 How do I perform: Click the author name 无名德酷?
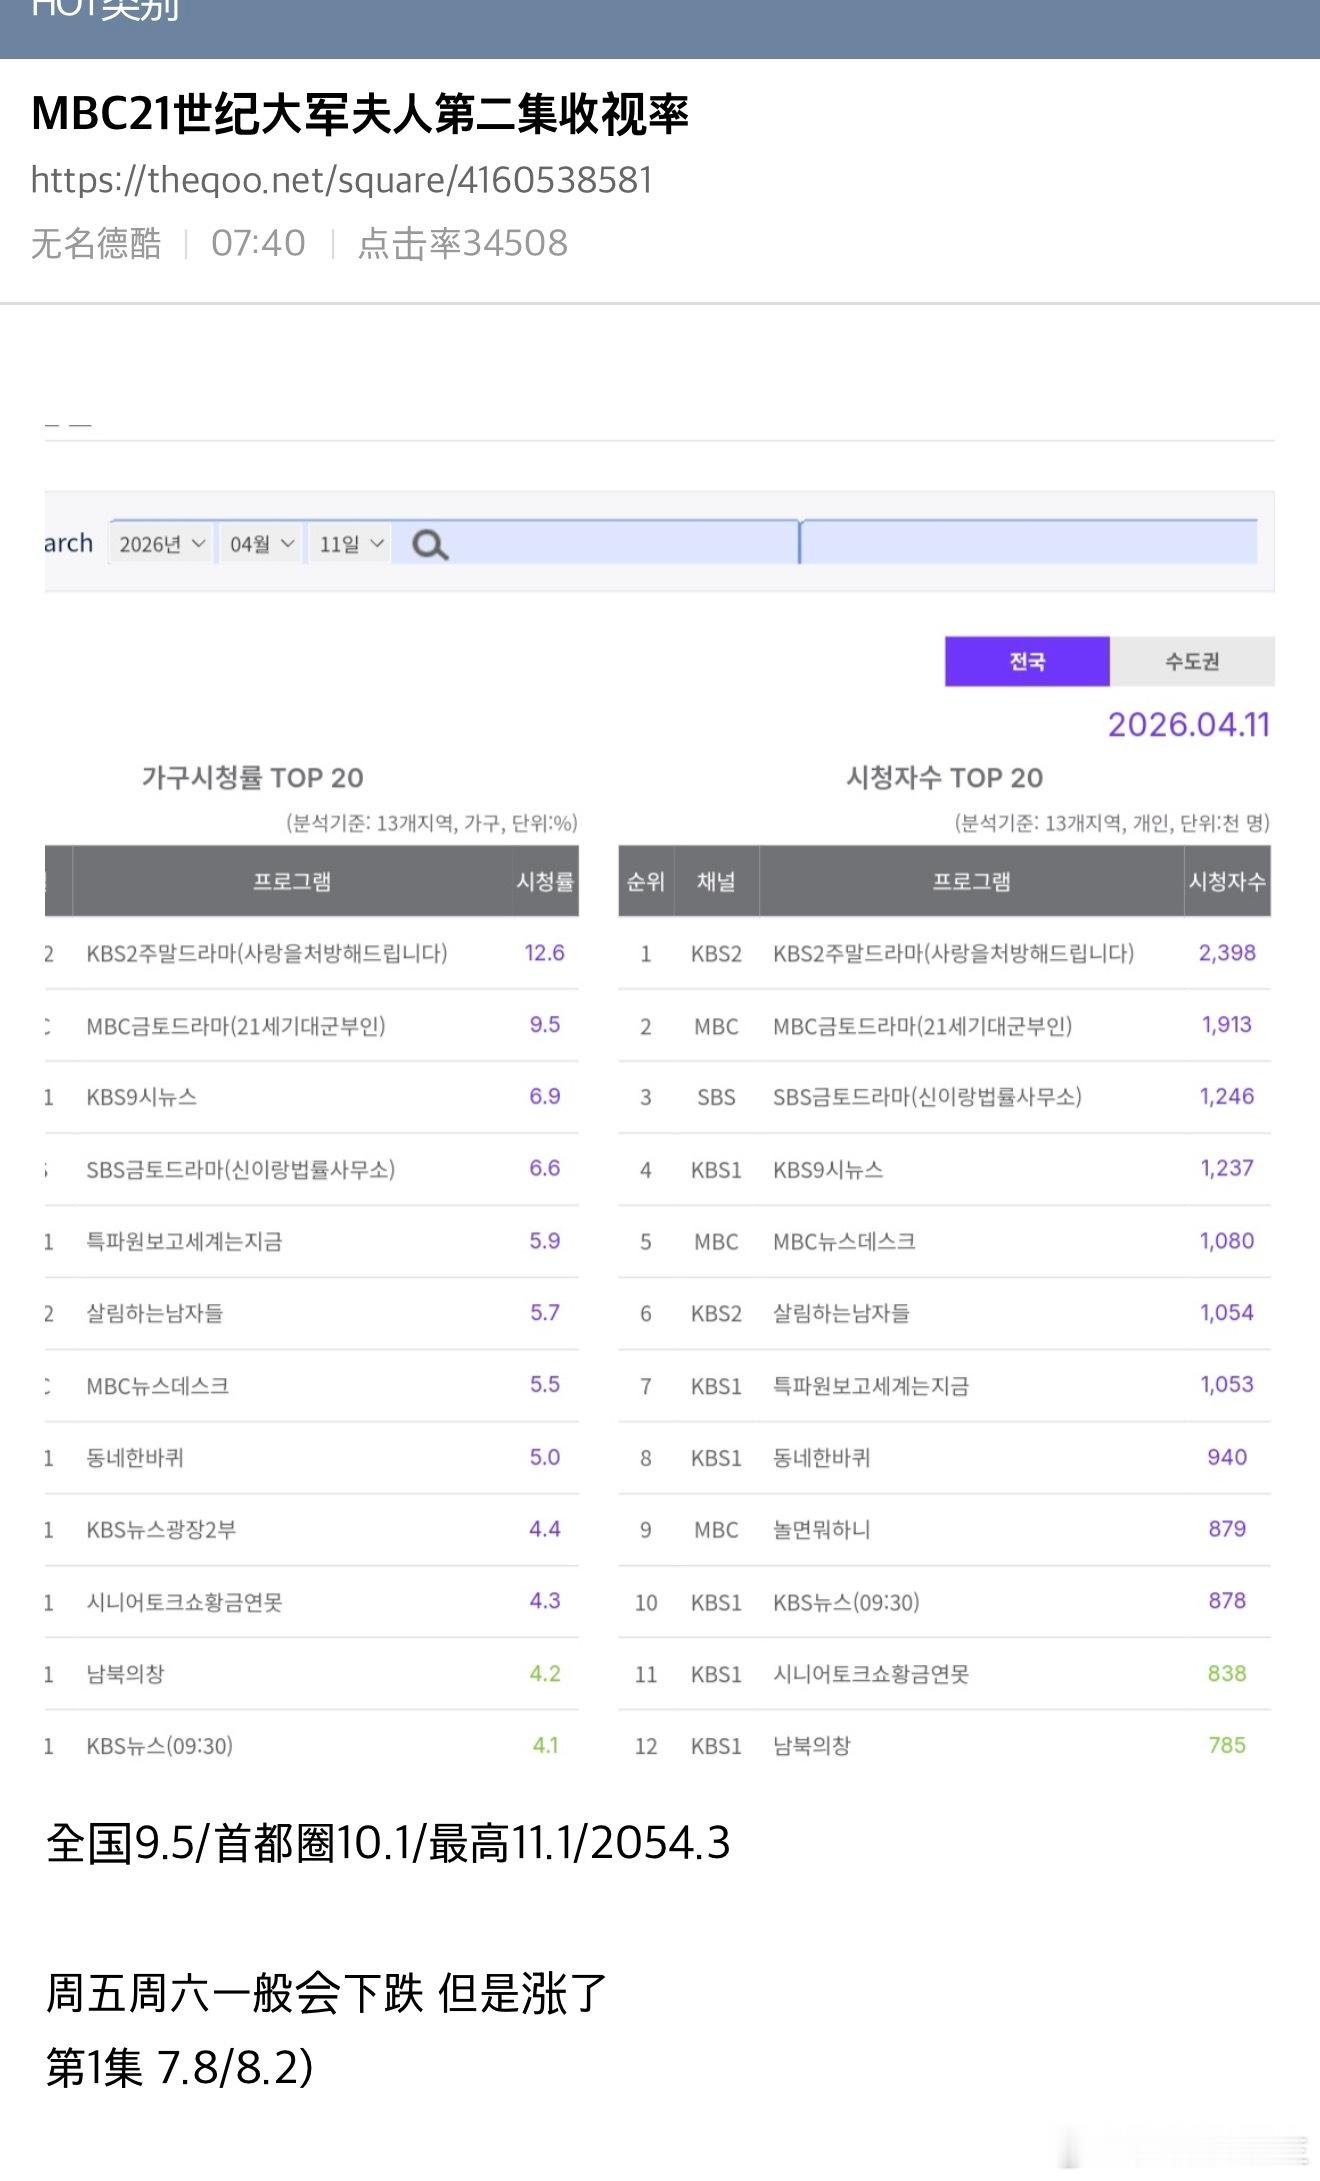(x=96, y=243)
